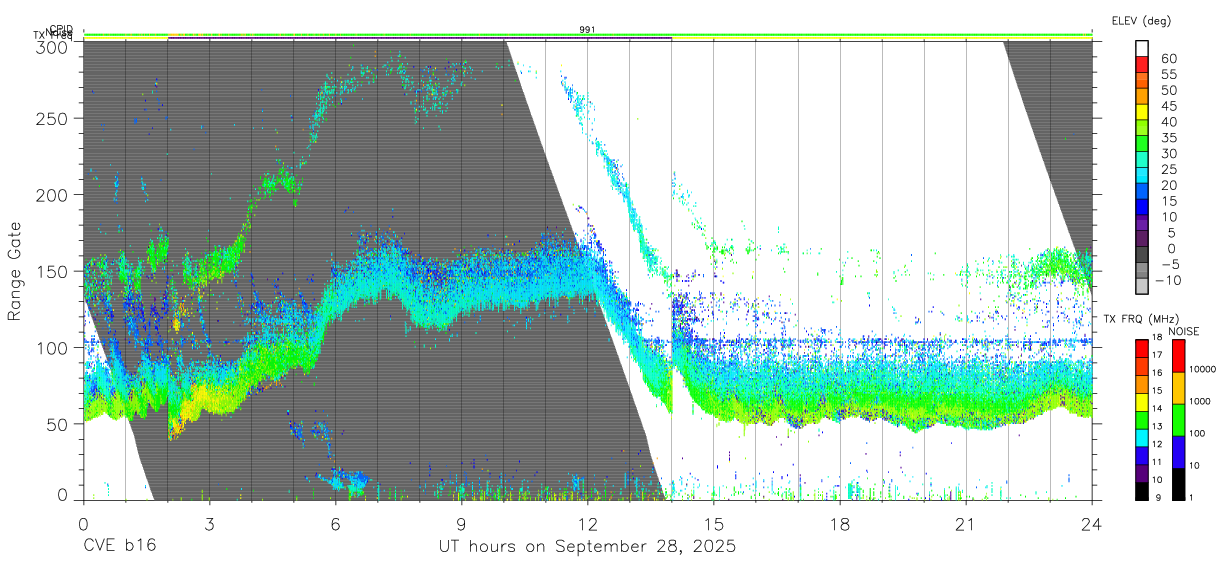Click the blue segment of NOISE colorbar
The image size is (1228, 567).
point(1178,452)
